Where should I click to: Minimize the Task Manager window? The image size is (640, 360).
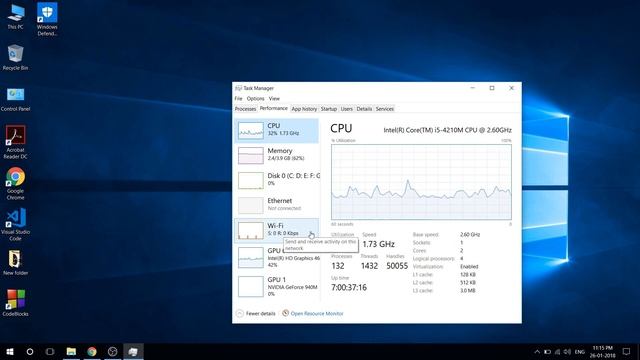coord(473,88)
